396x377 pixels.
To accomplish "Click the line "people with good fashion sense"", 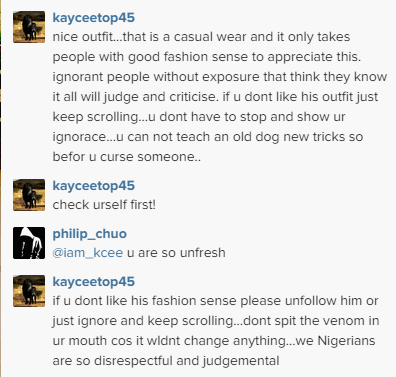I will (x=207, y=57).
